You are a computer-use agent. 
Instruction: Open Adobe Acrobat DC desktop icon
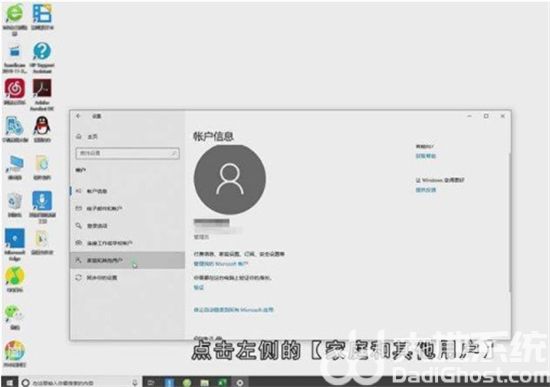[x=42, y=88]
